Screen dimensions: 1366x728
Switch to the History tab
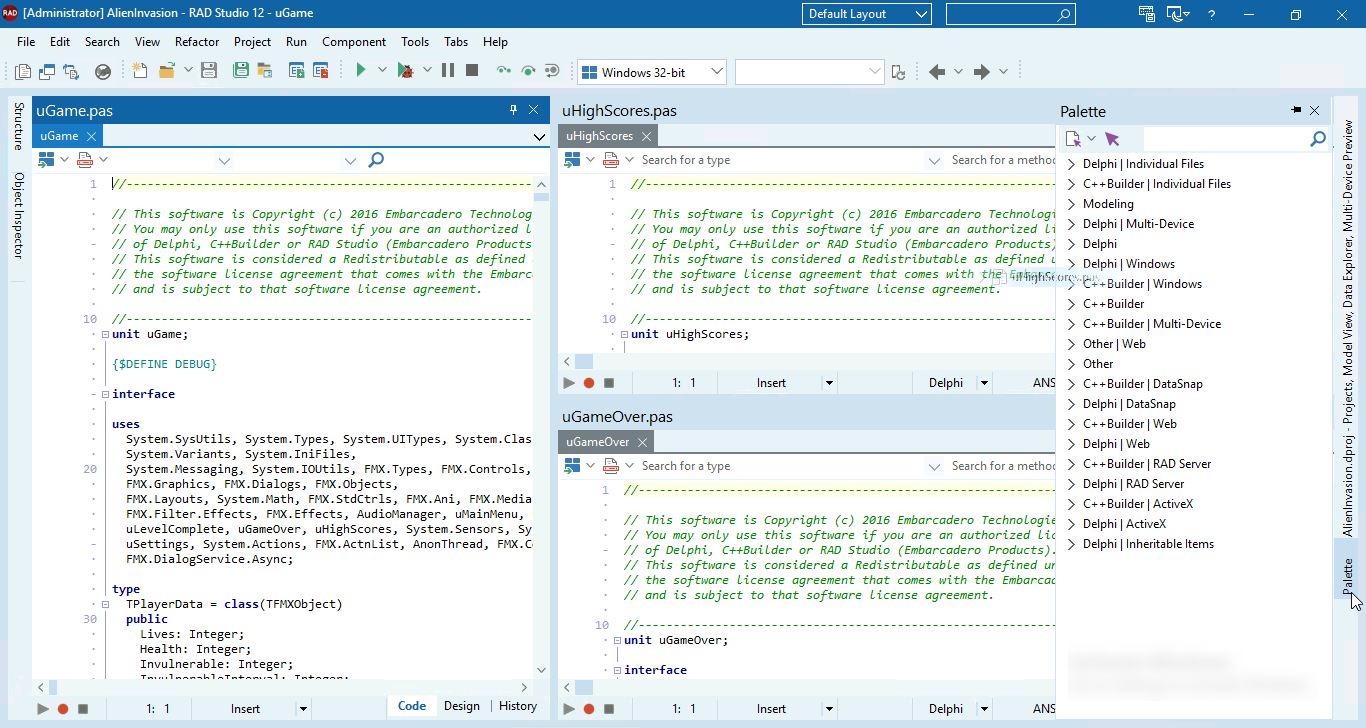[x=518, y=706]
